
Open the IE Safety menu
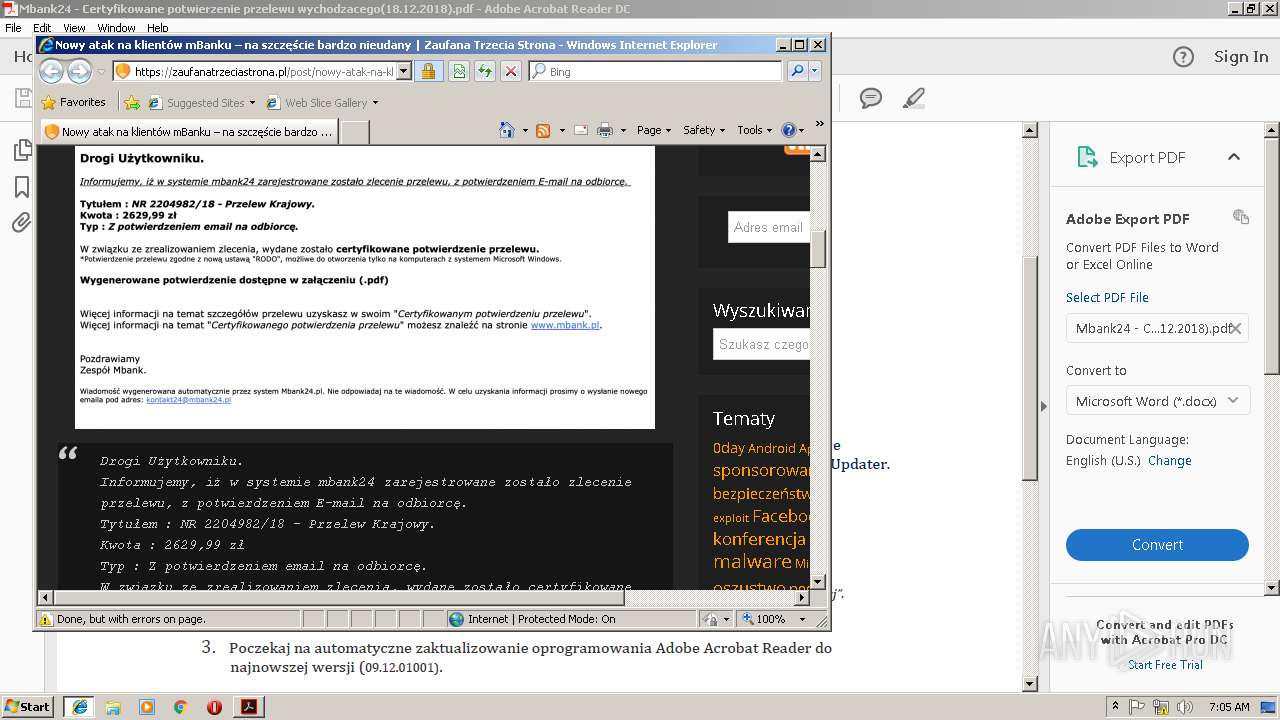704,130
